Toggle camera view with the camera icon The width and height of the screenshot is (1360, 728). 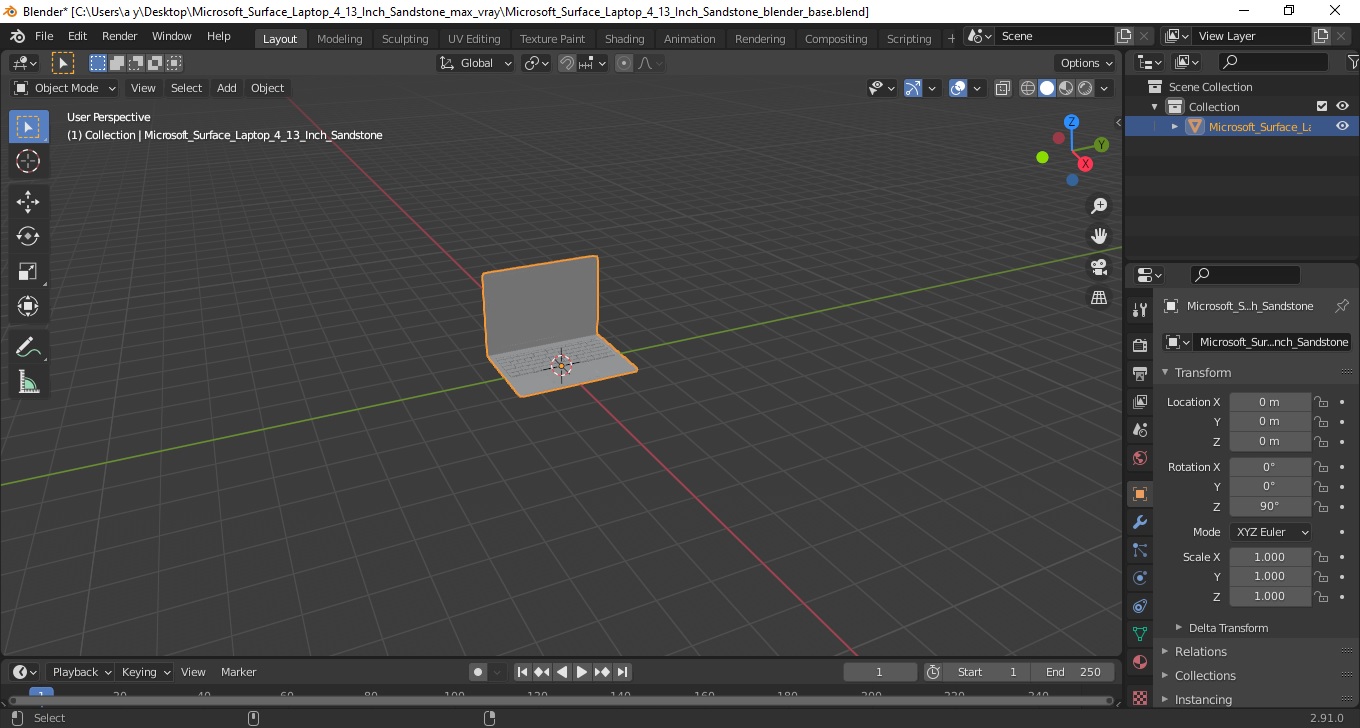[1099, 267]
